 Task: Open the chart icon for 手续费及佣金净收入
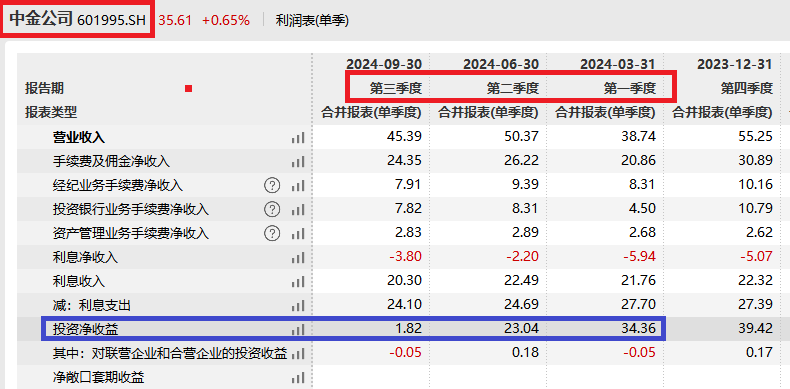[x=298, y=162]
